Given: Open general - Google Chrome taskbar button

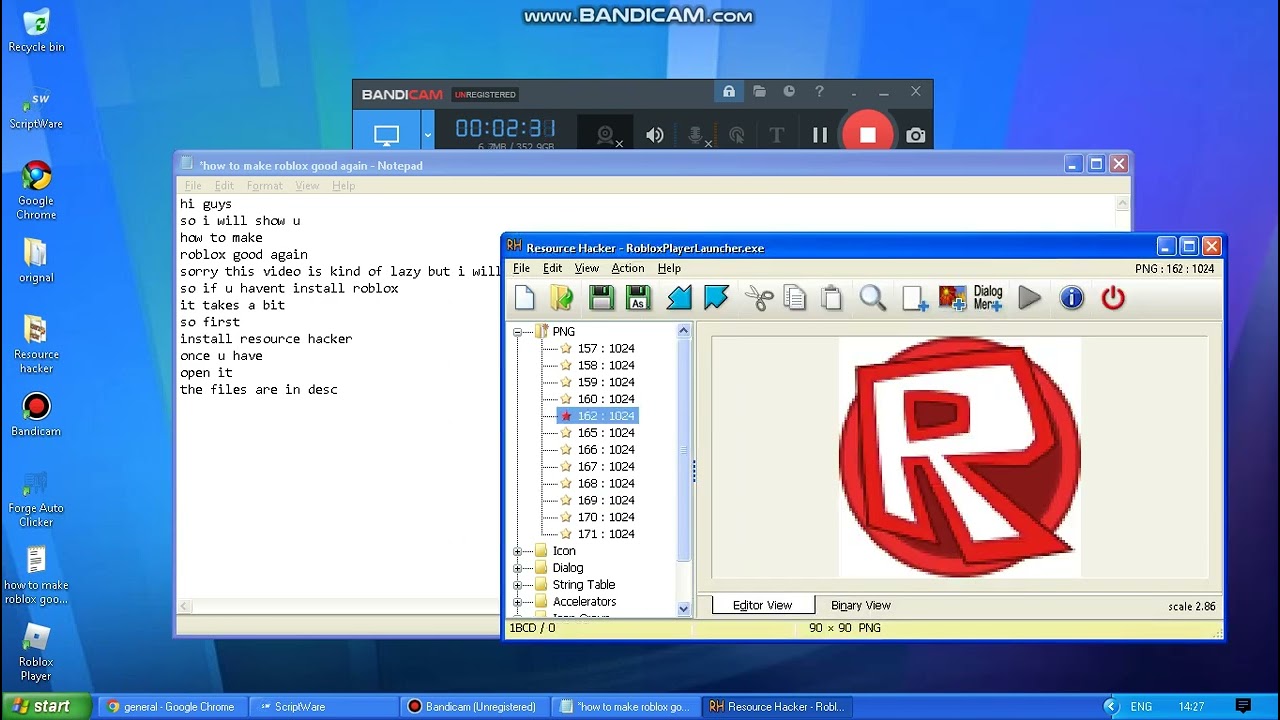Looking at the screenshot, I should (x=172, y=706).
